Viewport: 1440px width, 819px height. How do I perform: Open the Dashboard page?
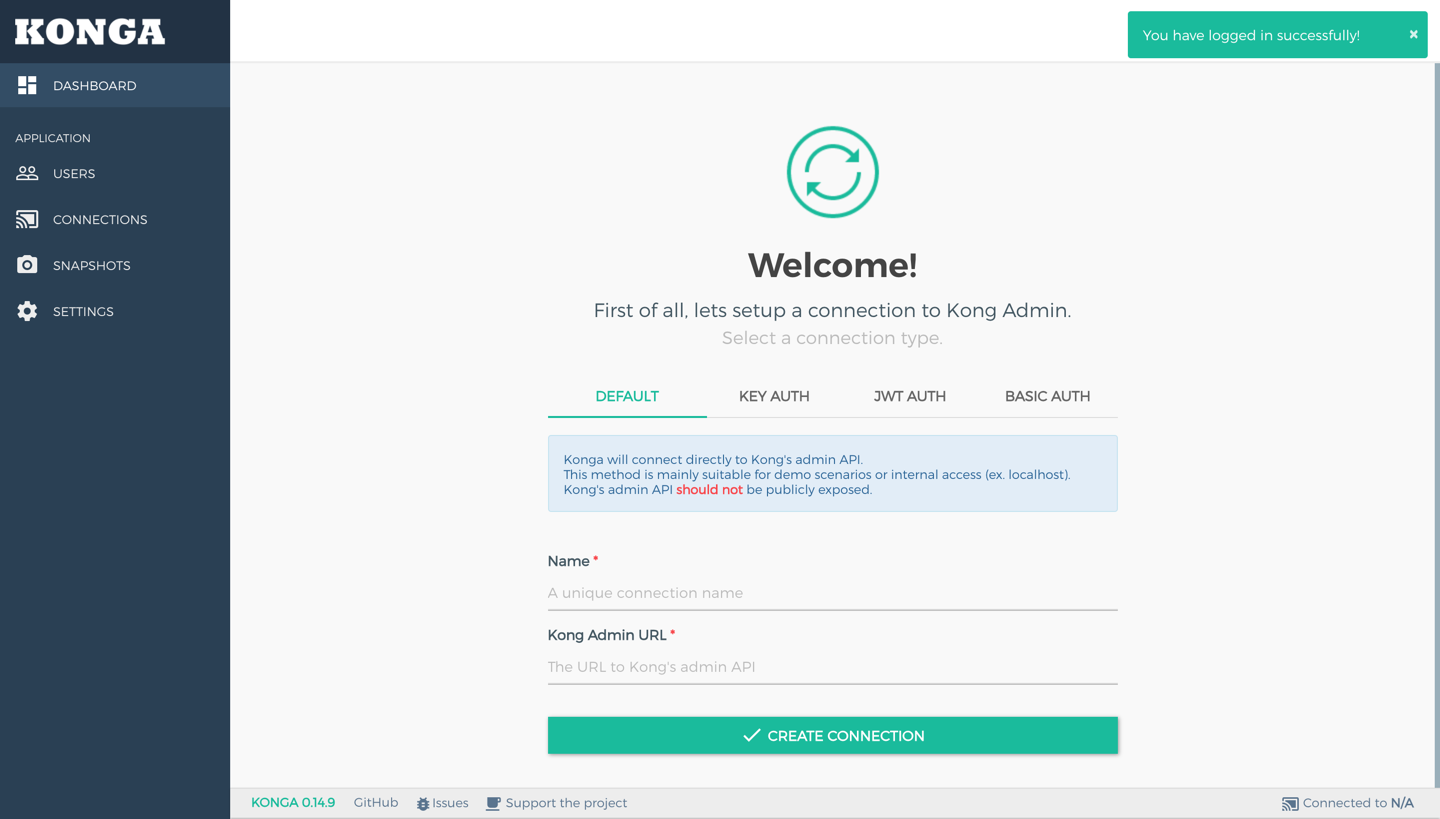[115, 86]
